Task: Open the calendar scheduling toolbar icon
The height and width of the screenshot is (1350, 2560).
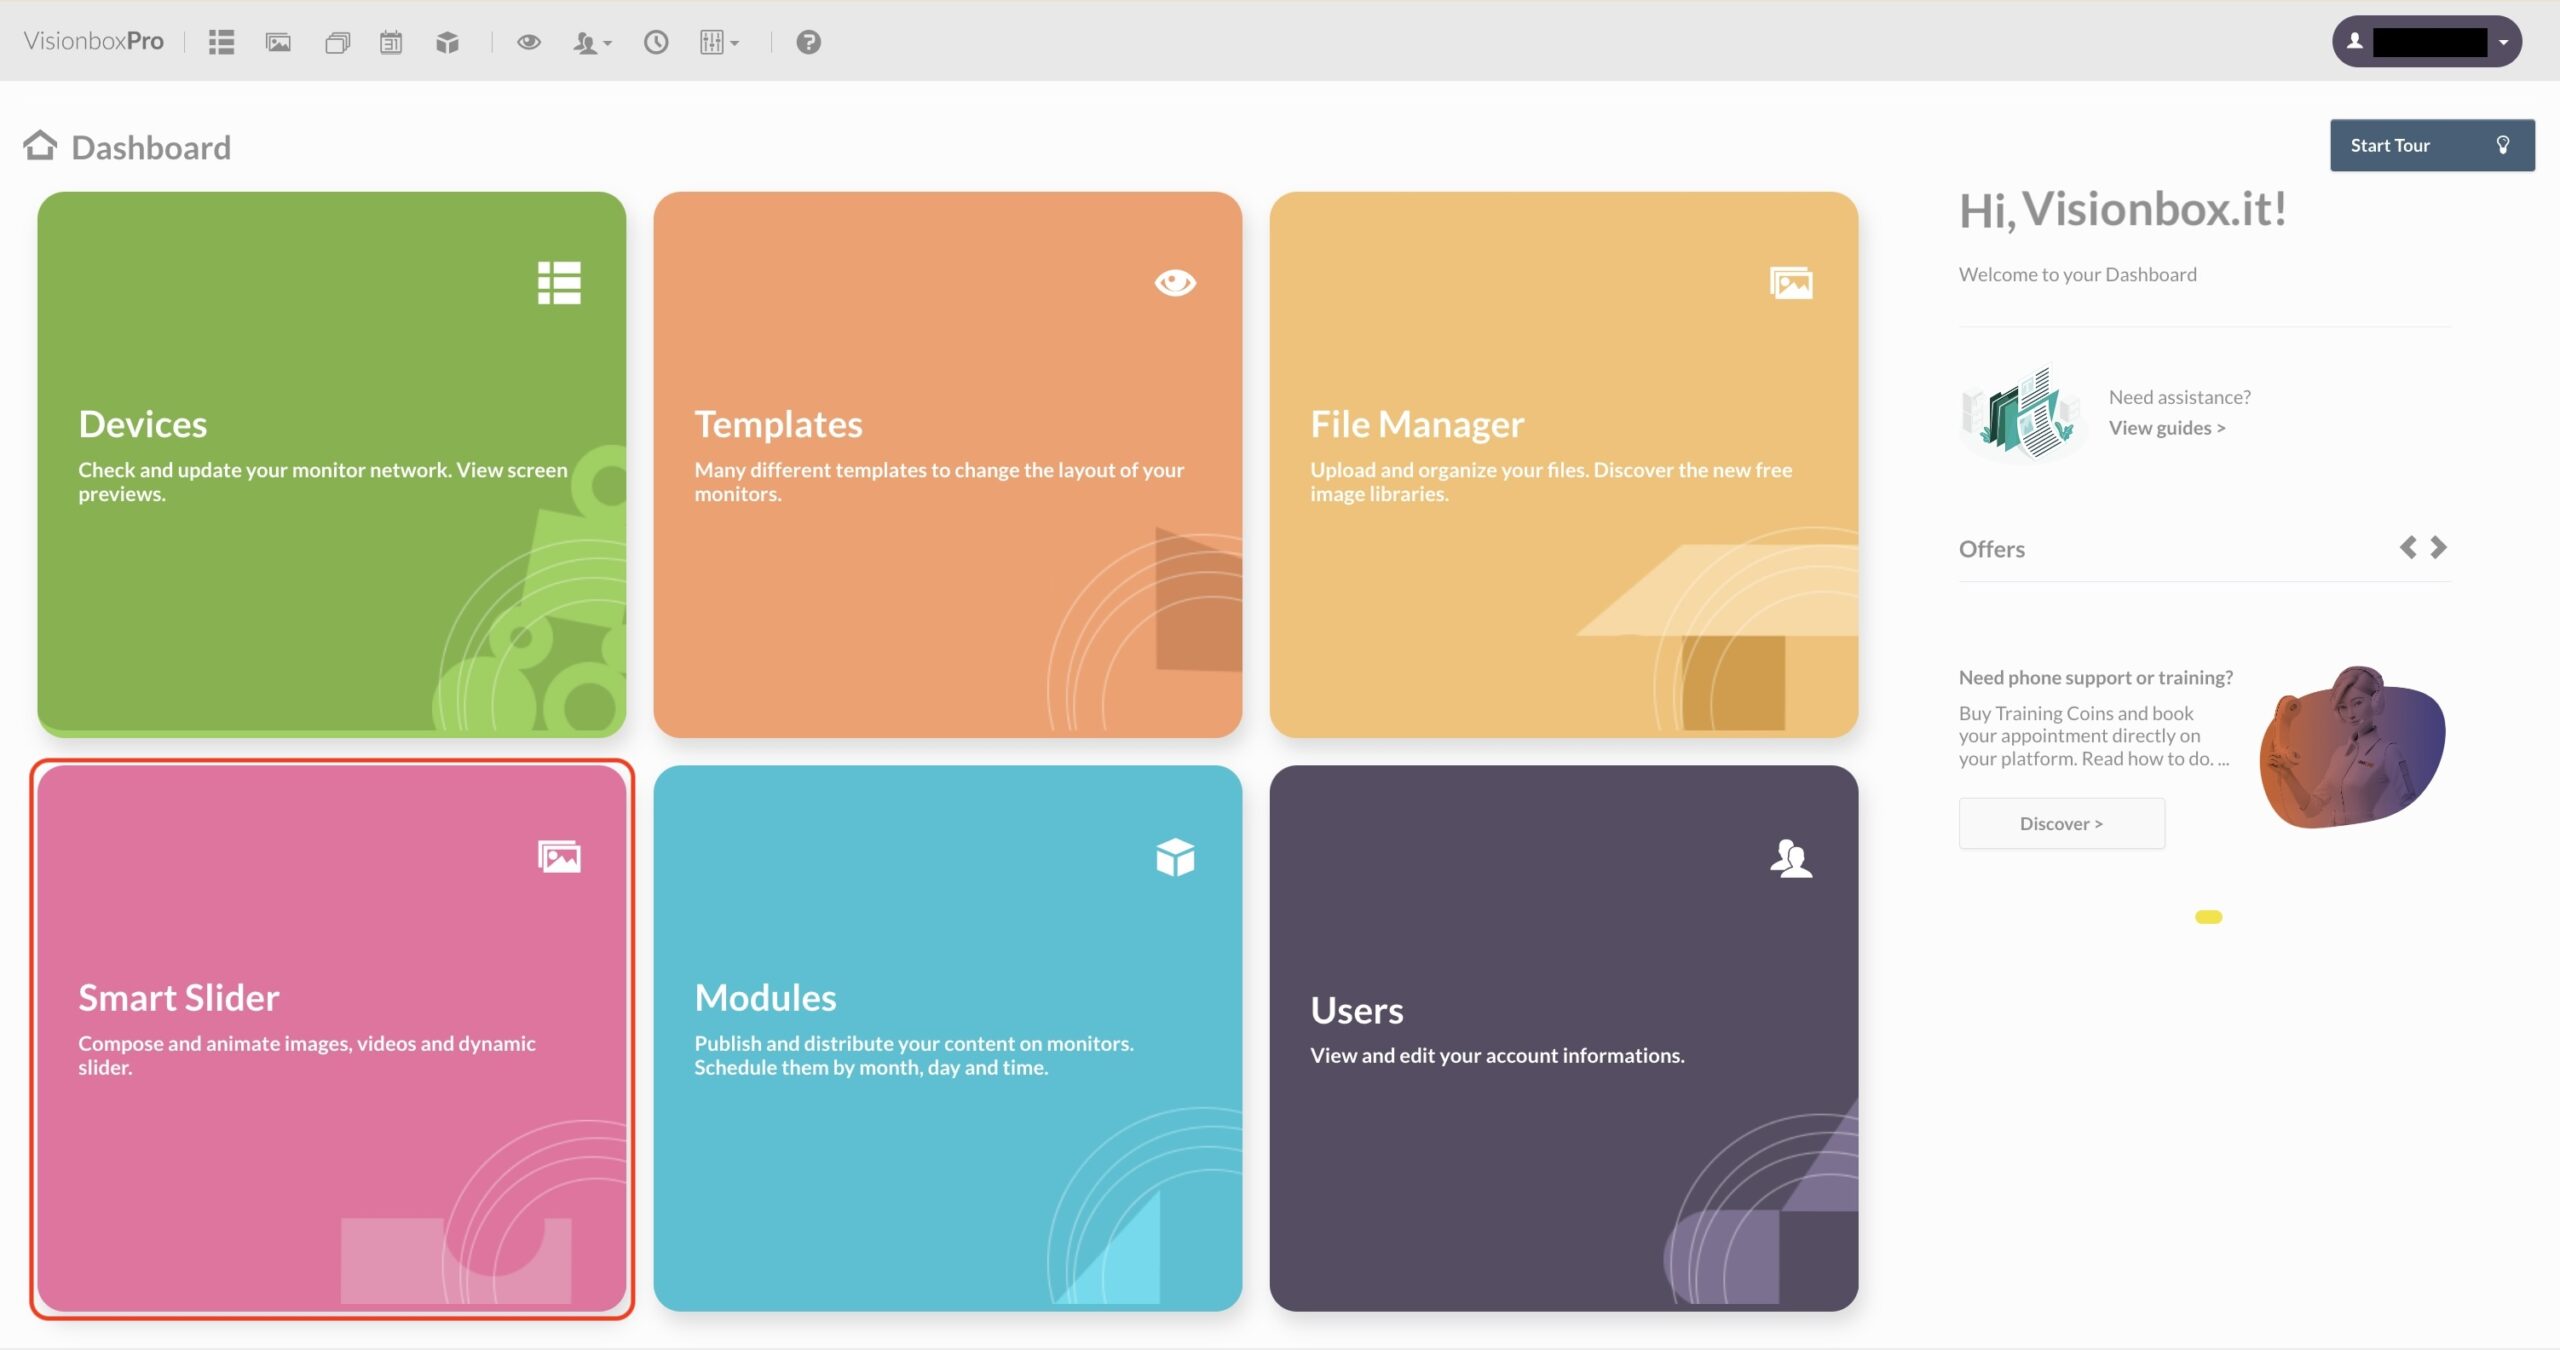Action: click(x=391, y=42)
